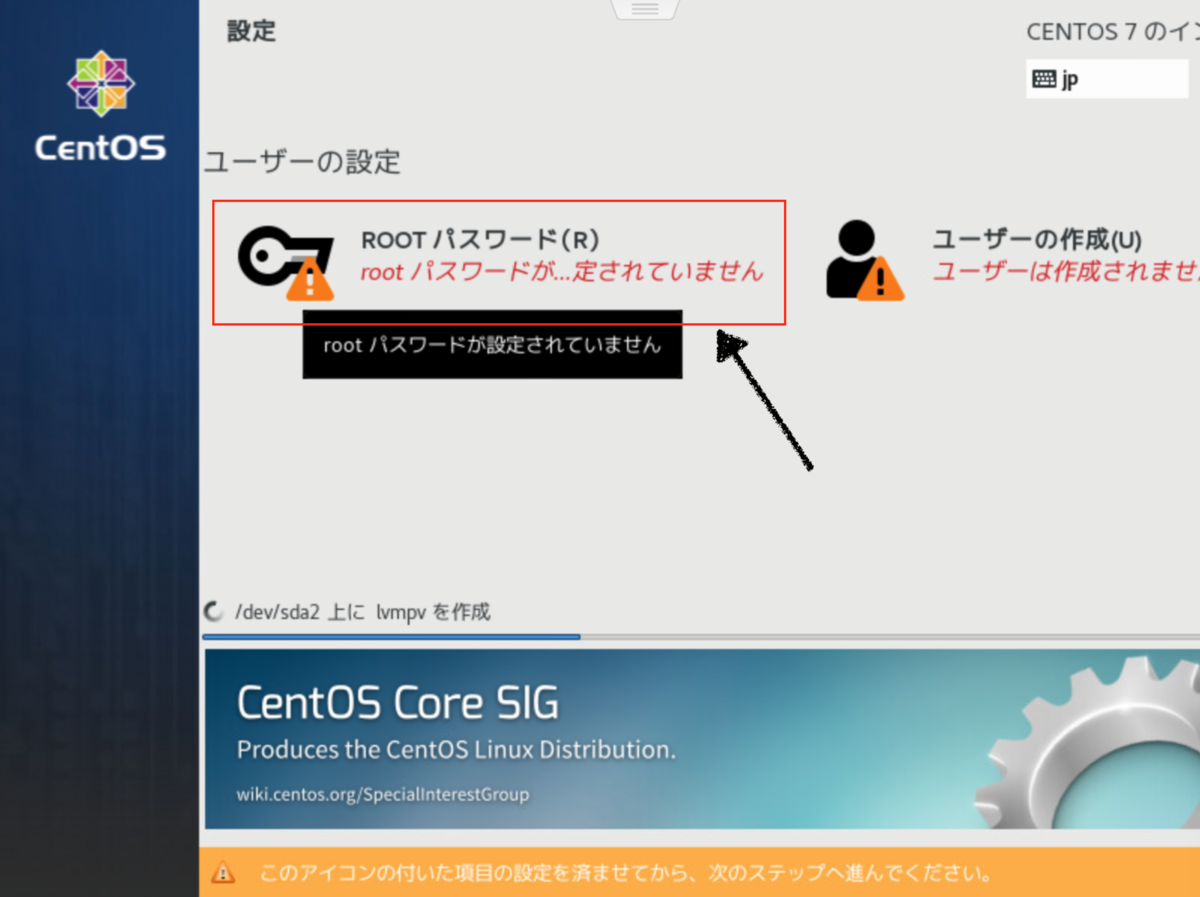Open ROOT パスワード(R) setting
This screenshot has width=1200, height=897.
coord(499,262)
